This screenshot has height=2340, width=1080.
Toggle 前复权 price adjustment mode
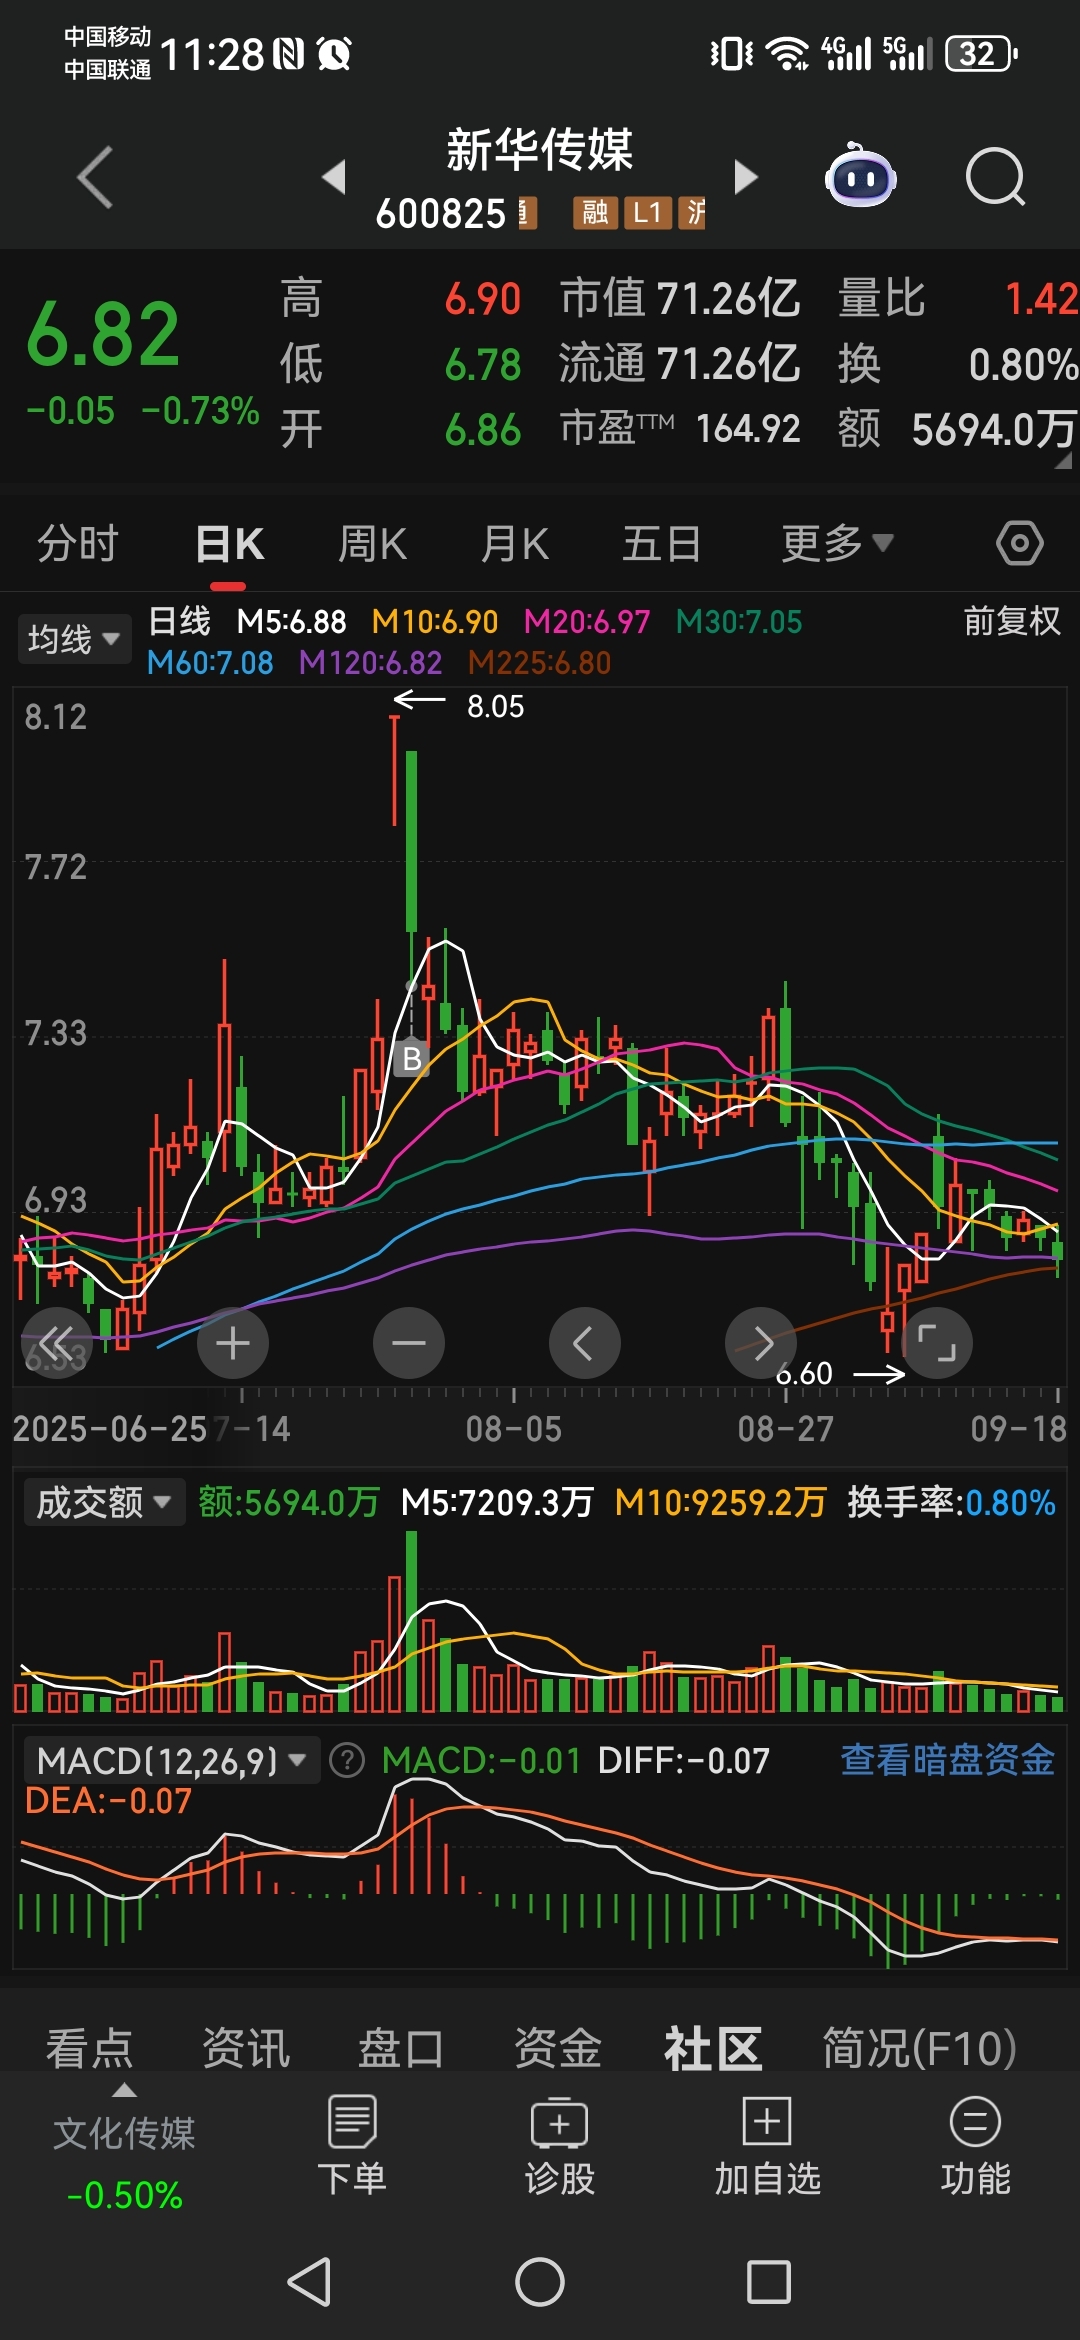[x=1012, y=621]
